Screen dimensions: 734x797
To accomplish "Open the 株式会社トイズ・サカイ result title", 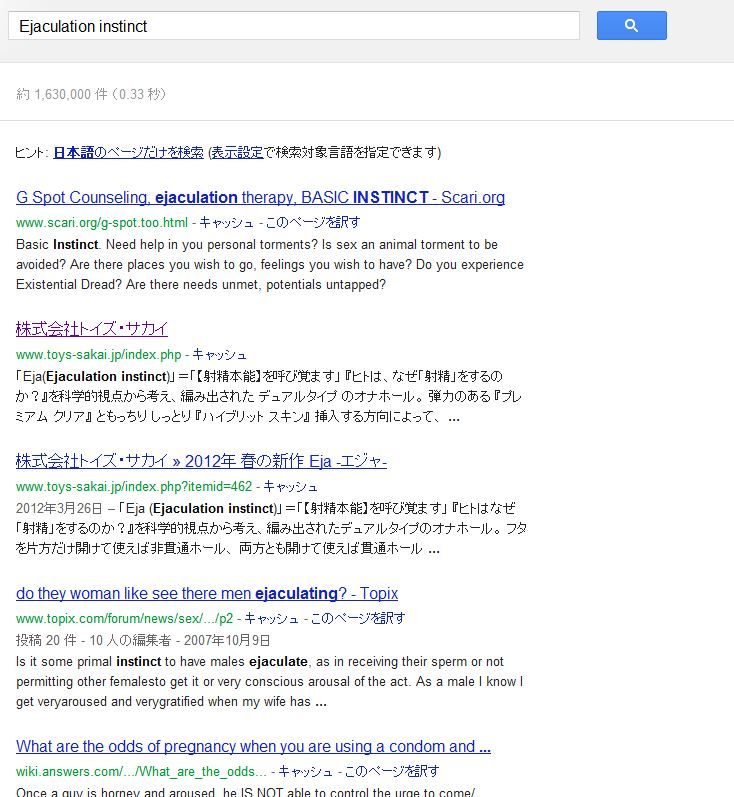I will pos(91,329).
